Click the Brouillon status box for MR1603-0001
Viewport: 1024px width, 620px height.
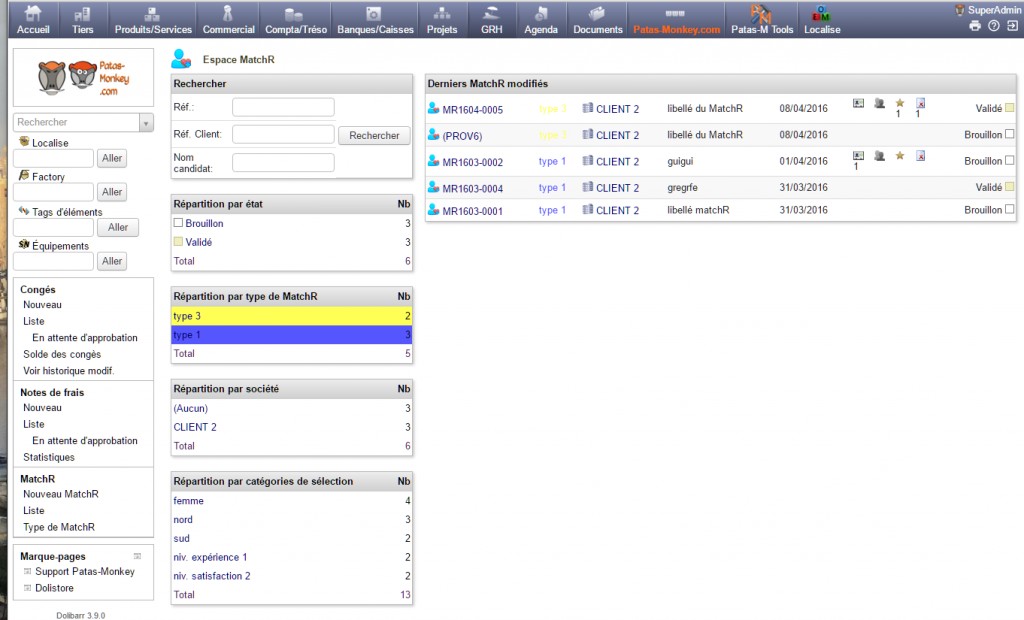1009,210
